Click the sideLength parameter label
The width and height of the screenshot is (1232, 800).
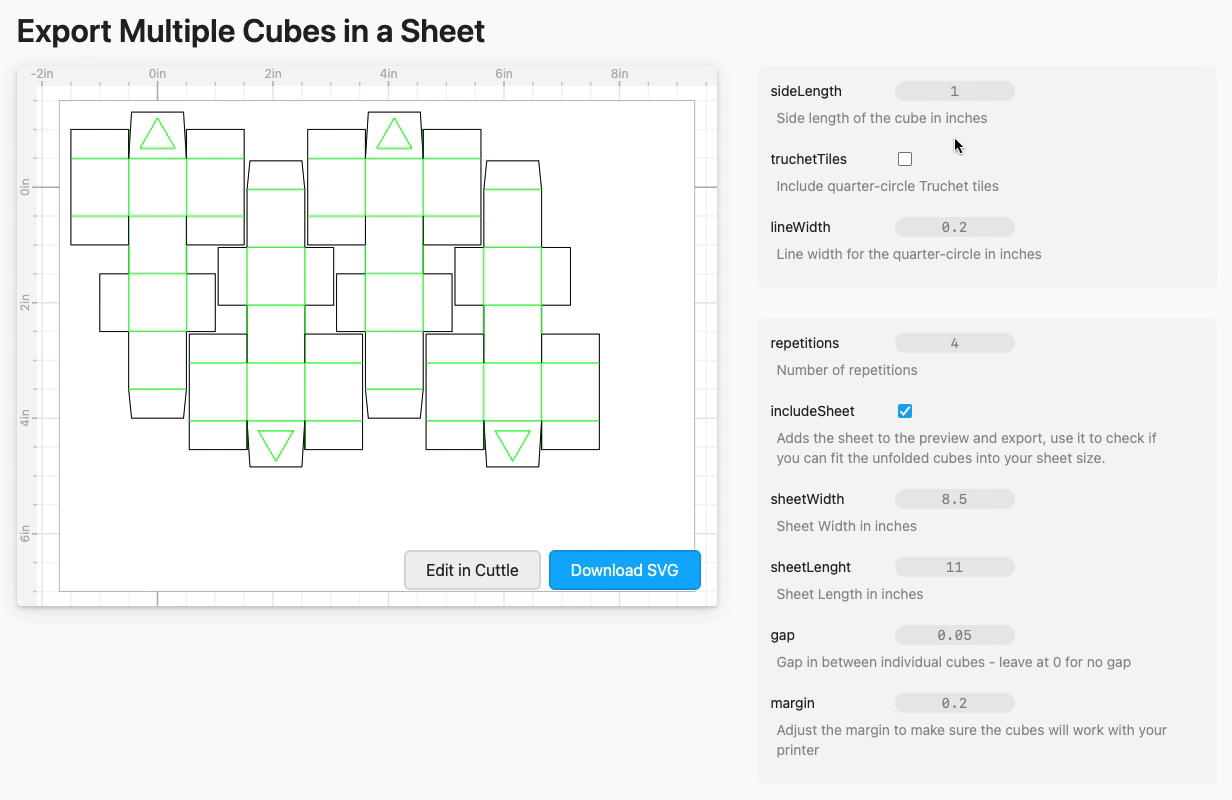808,90
